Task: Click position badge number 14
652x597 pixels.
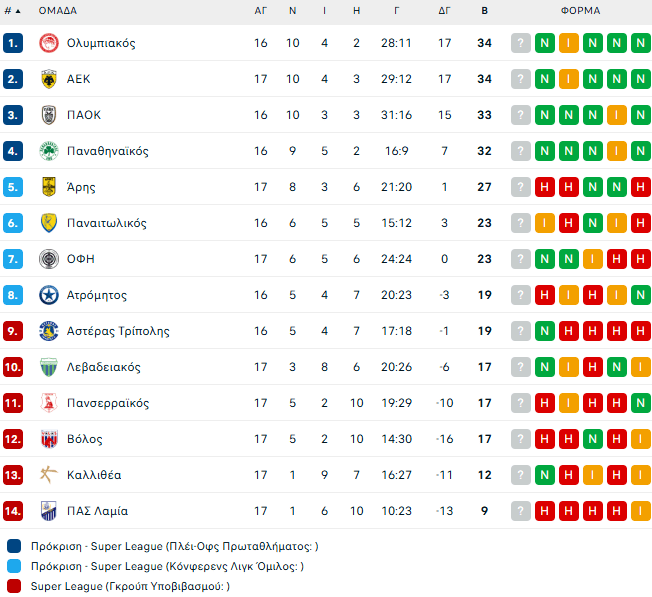Action: (x=13, y=511)
